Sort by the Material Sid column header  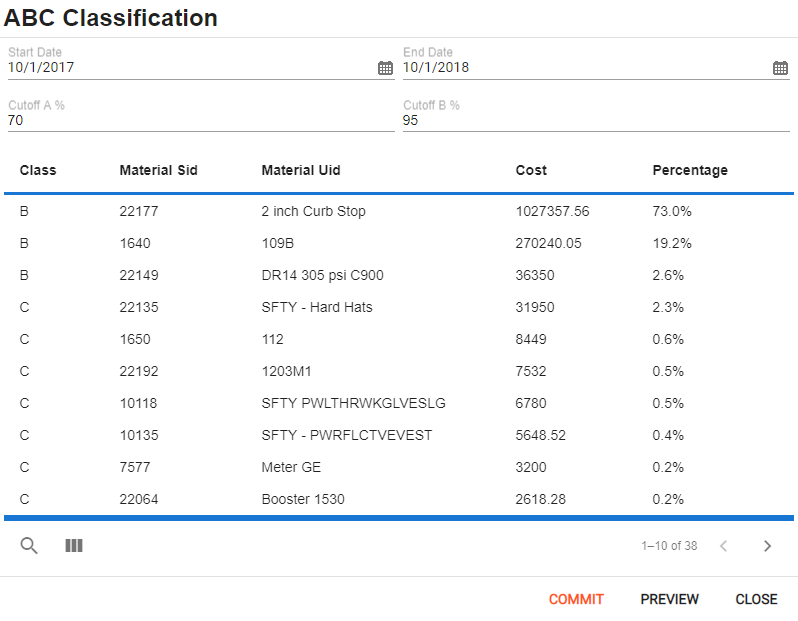pos(158,170)
